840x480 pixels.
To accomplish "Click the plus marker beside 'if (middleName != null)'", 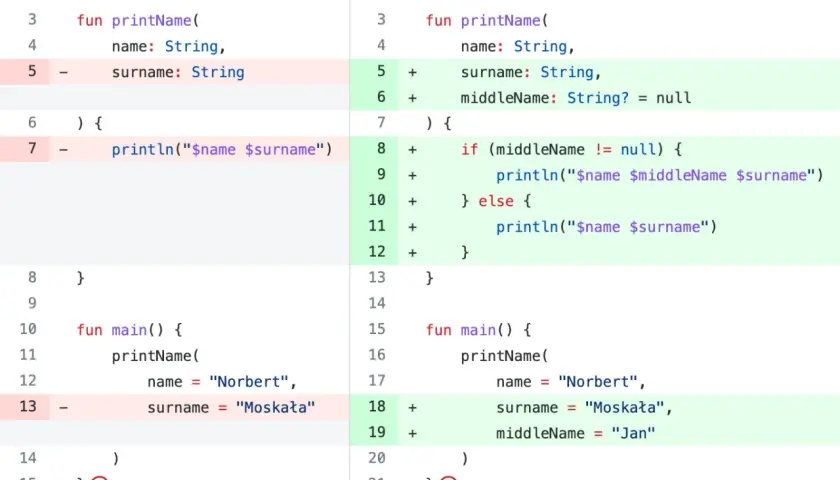I will (412, 149).
